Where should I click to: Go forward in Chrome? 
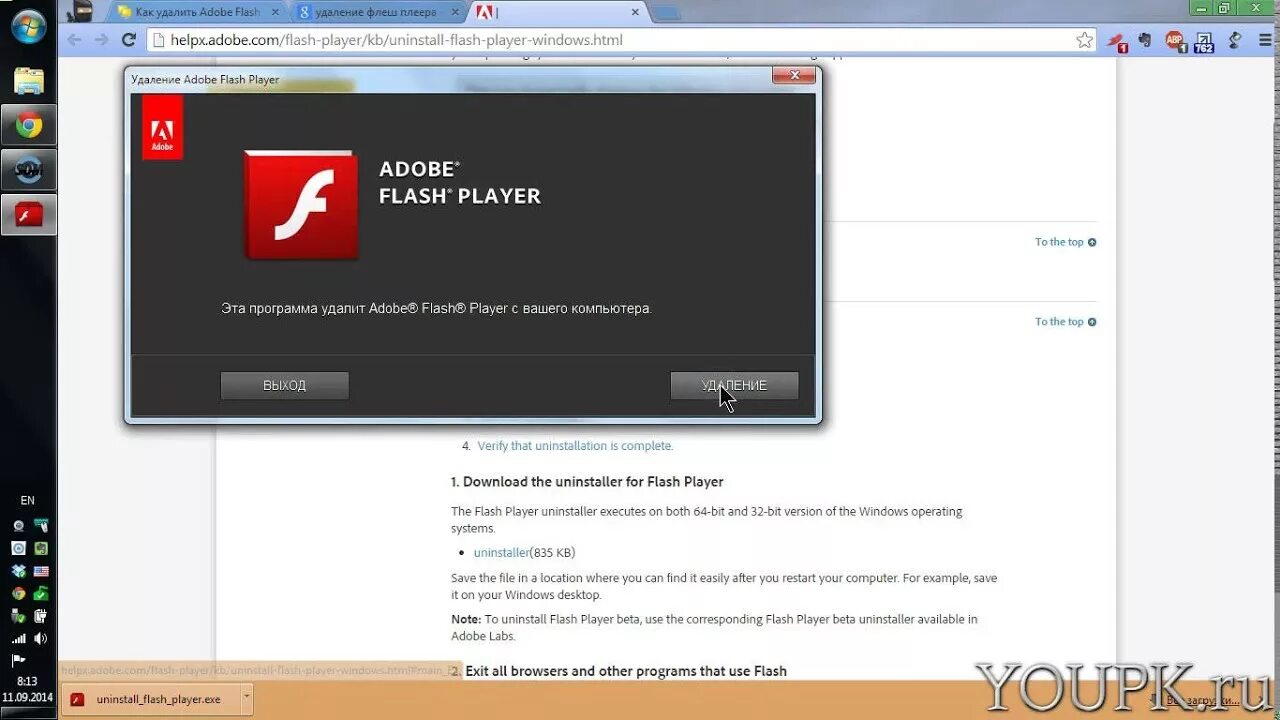[x=101, y=40]
